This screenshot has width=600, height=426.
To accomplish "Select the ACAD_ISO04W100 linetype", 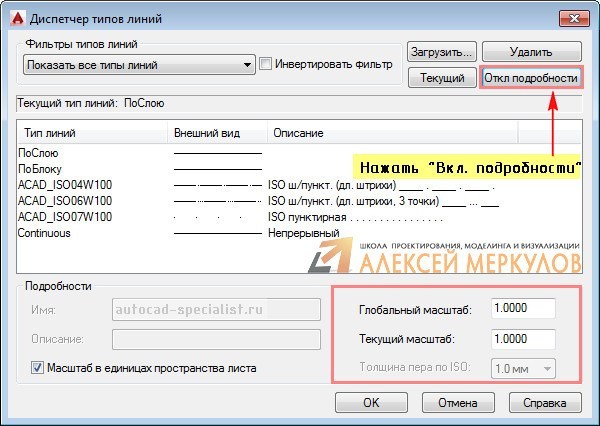I will pos(65,185).
